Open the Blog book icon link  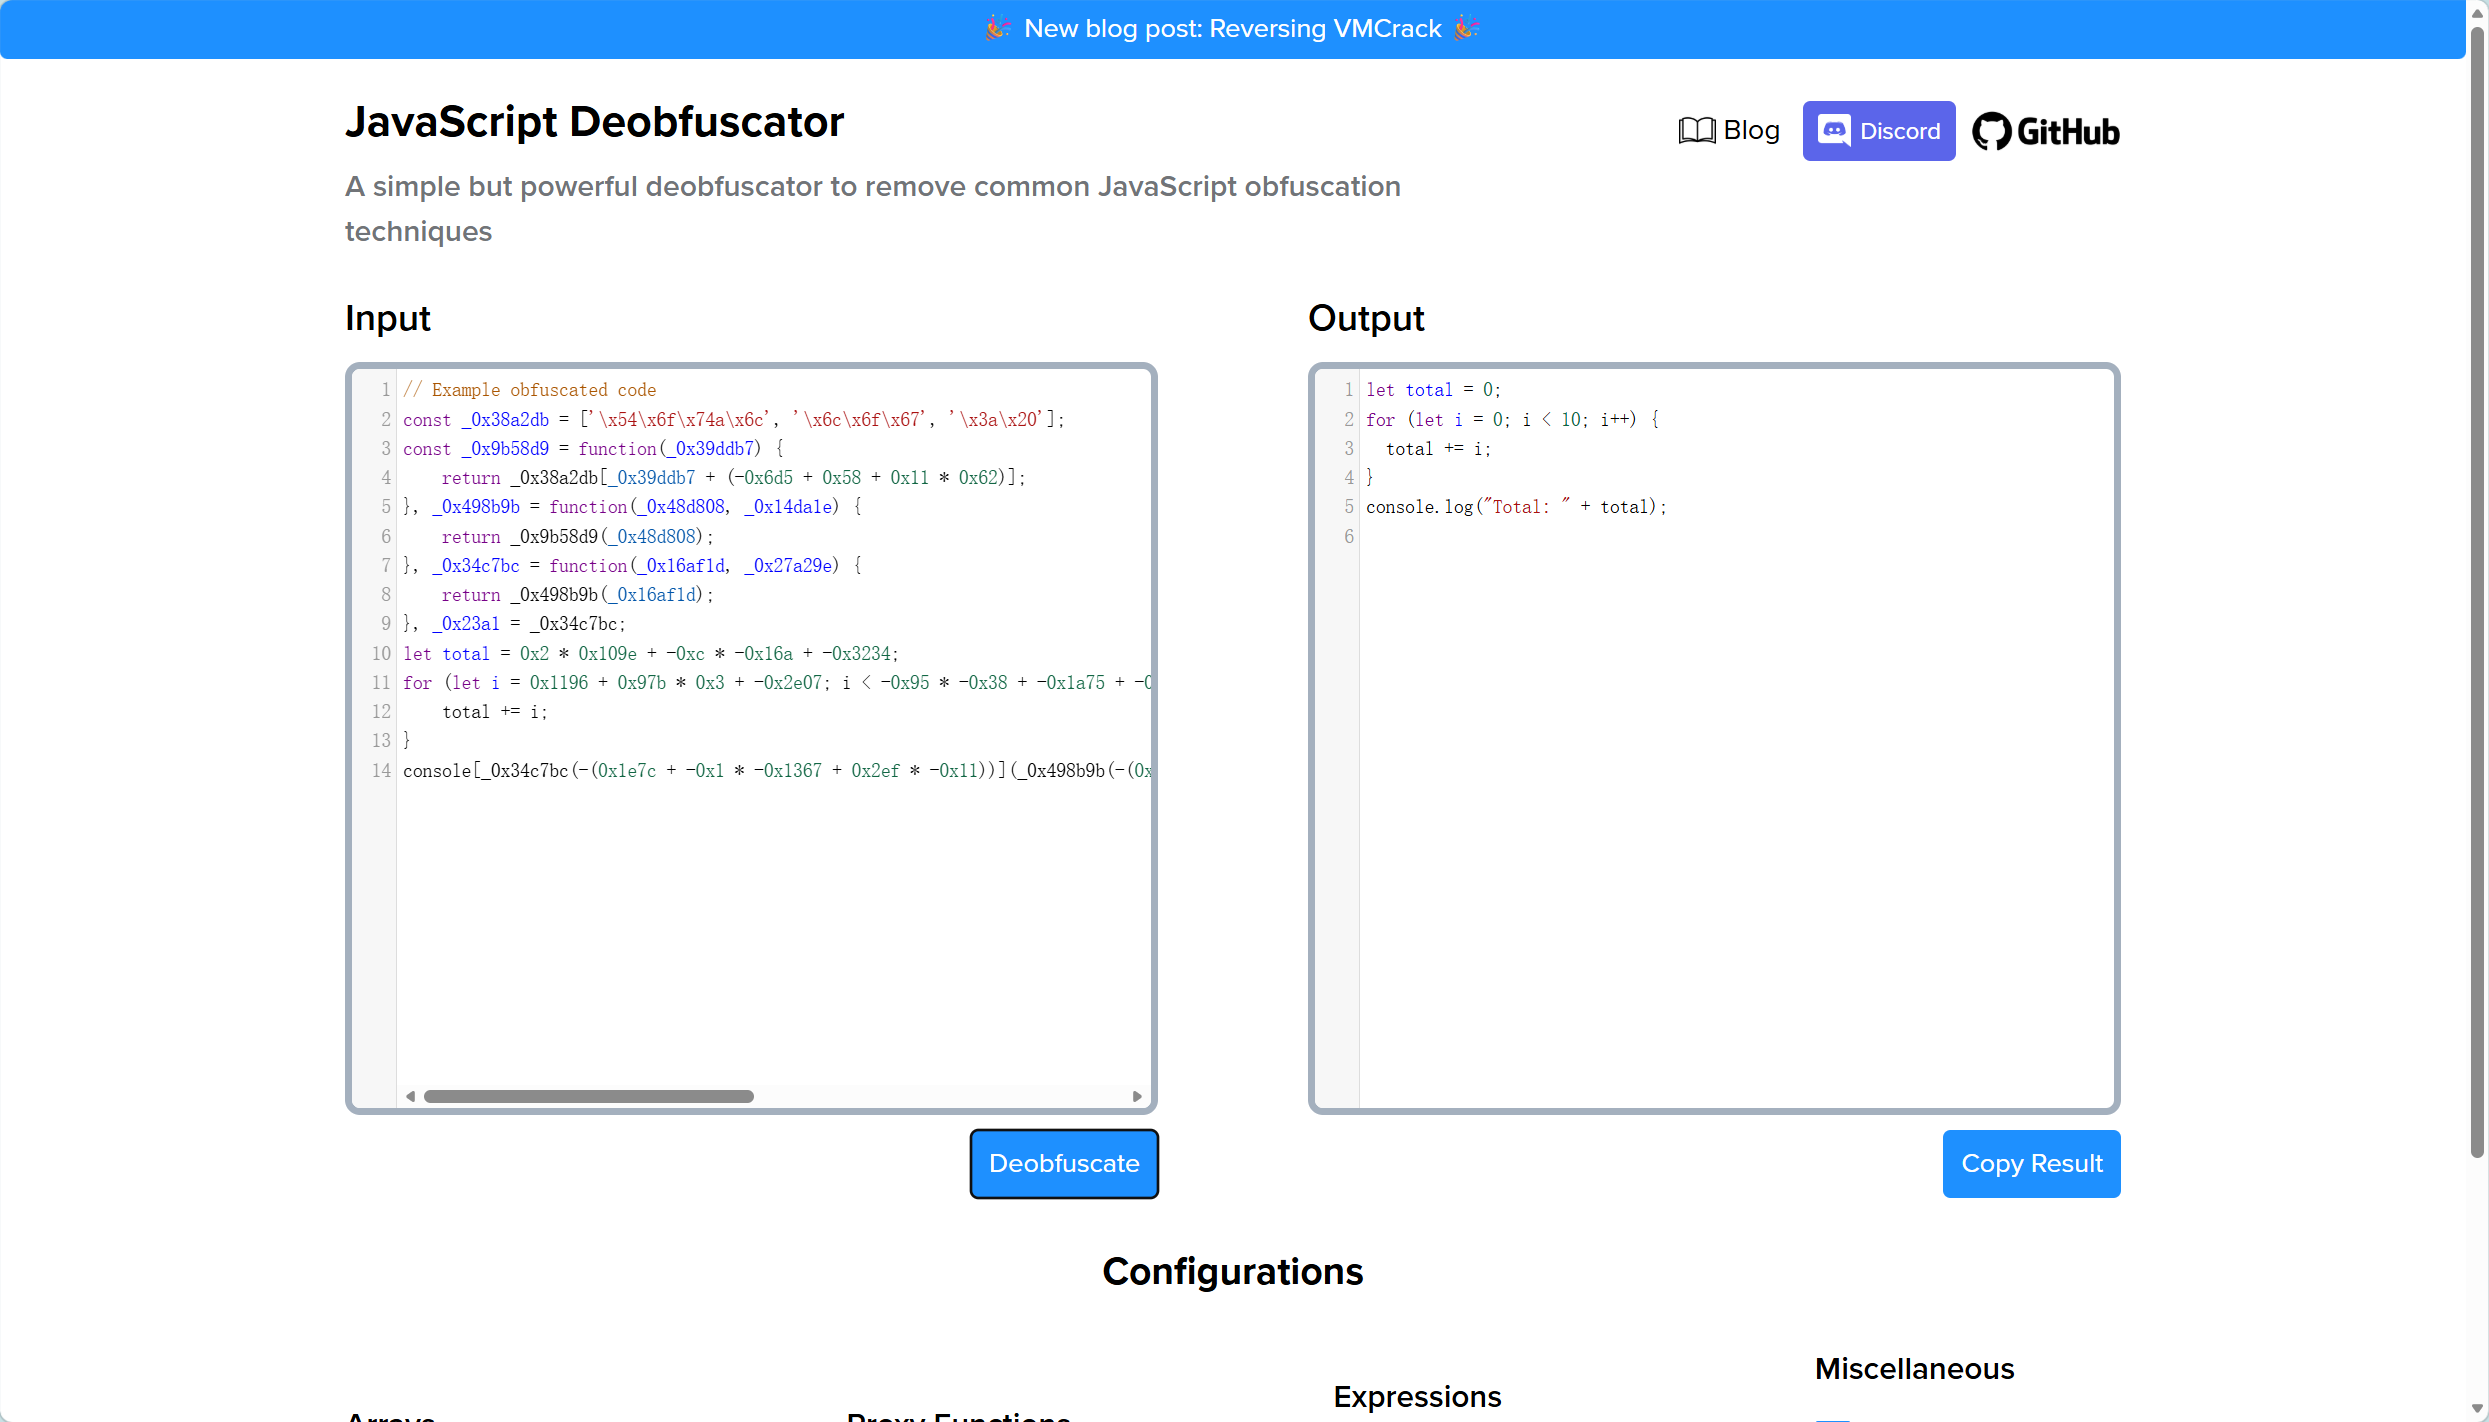tap(1729, 131)
